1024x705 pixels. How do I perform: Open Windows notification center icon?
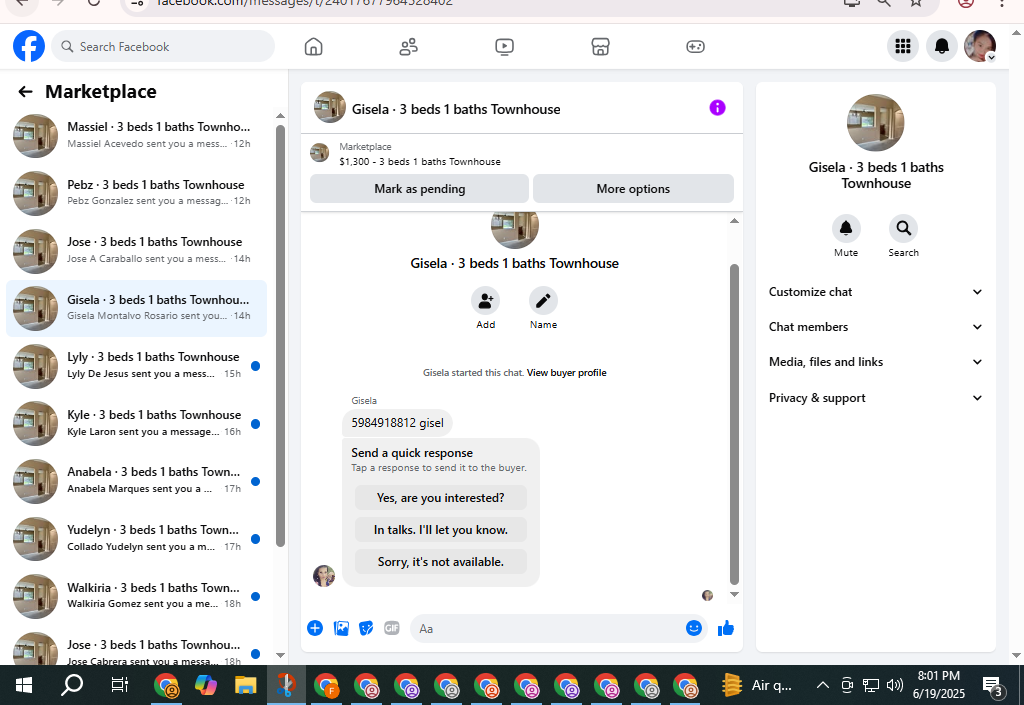pyautogui.click(x=993, y=685)
